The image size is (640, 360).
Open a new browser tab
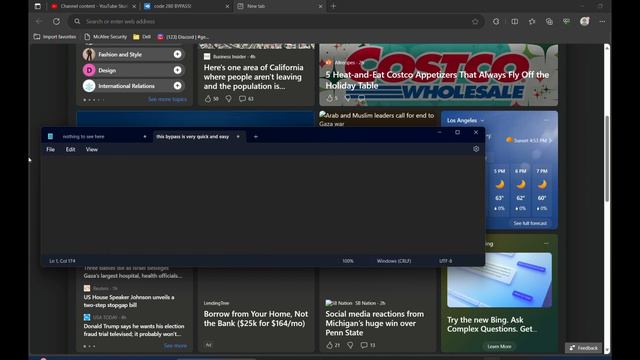pyautogui.click(x=333, y=6)
